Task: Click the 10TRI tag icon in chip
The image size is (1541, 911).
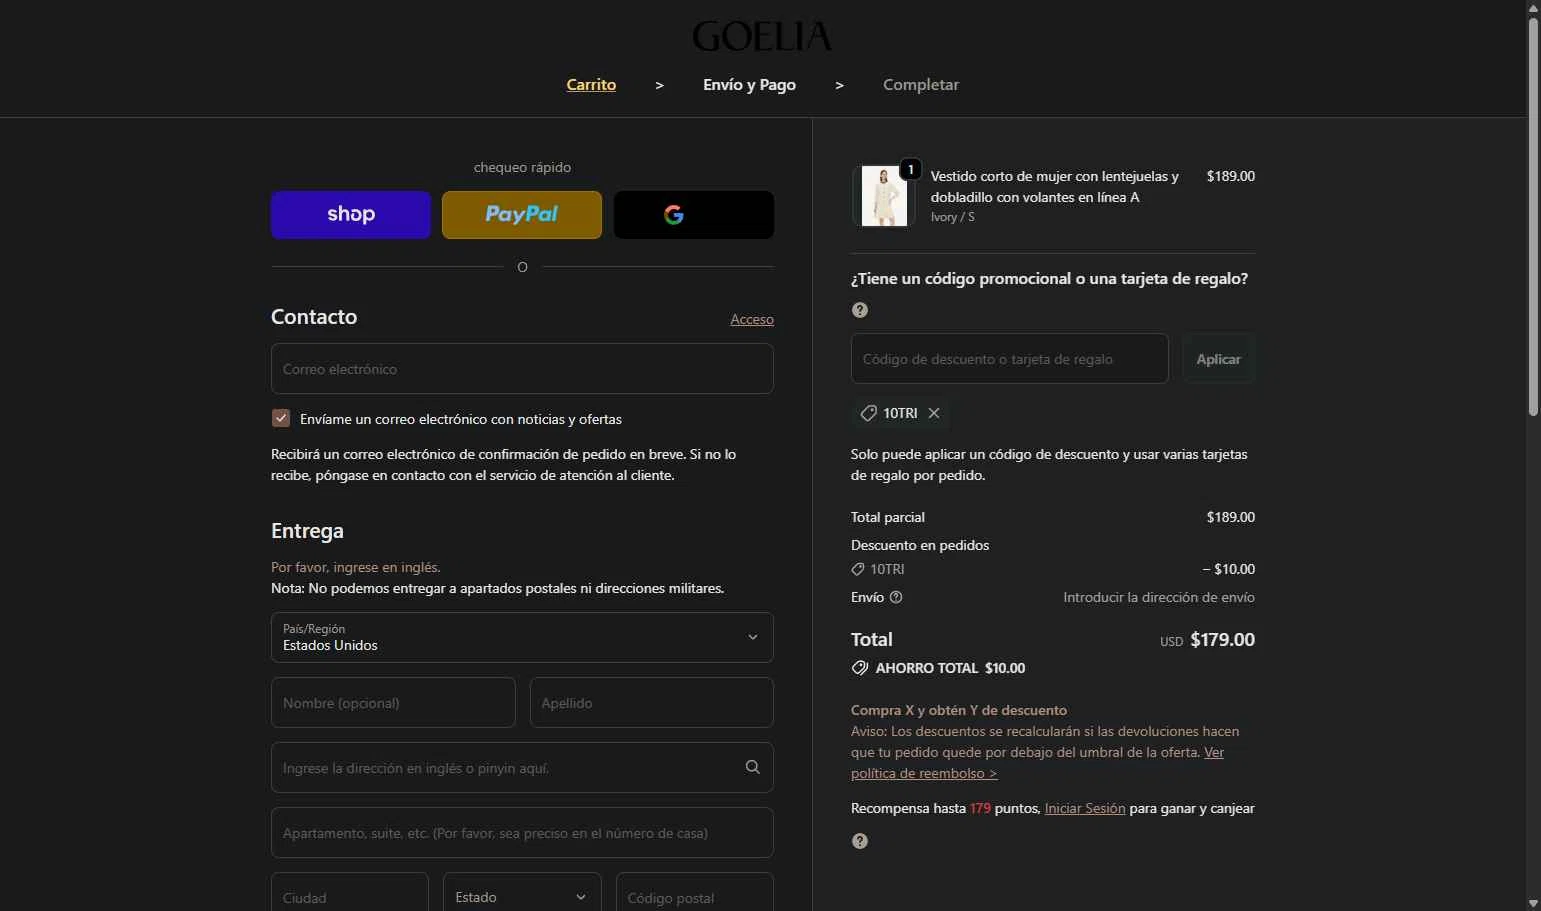Action: click(869, 413)
